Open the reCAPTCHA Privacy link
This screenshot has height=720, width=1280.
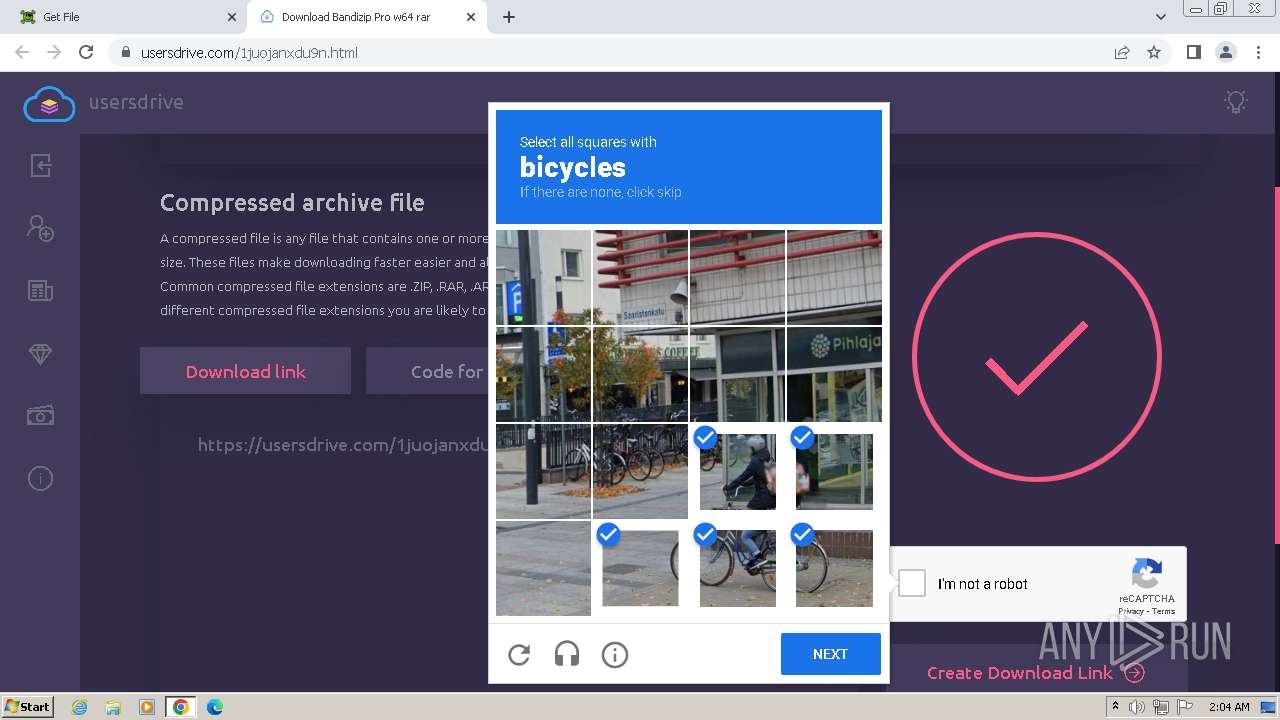[1131, 611]
